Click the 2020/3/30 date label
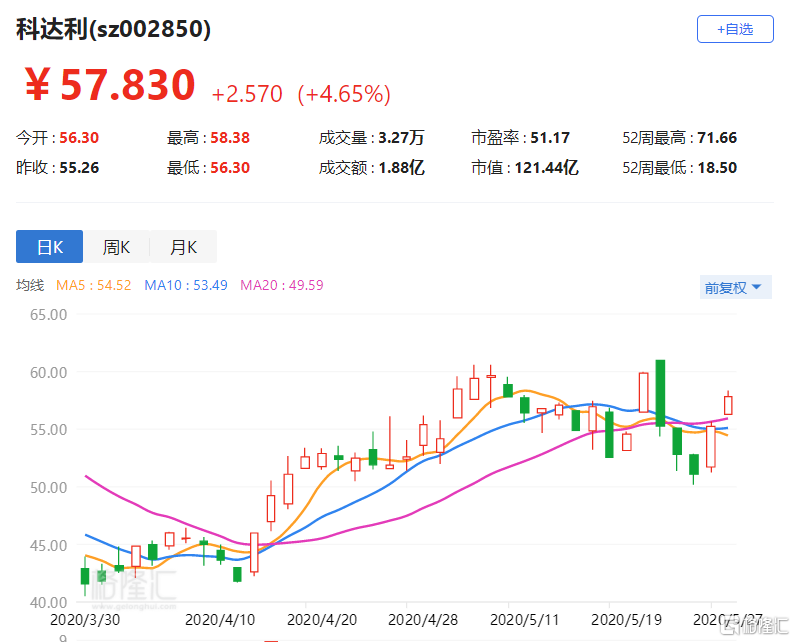795x642 pixels. pyautogui.click(x=85, y=620)
